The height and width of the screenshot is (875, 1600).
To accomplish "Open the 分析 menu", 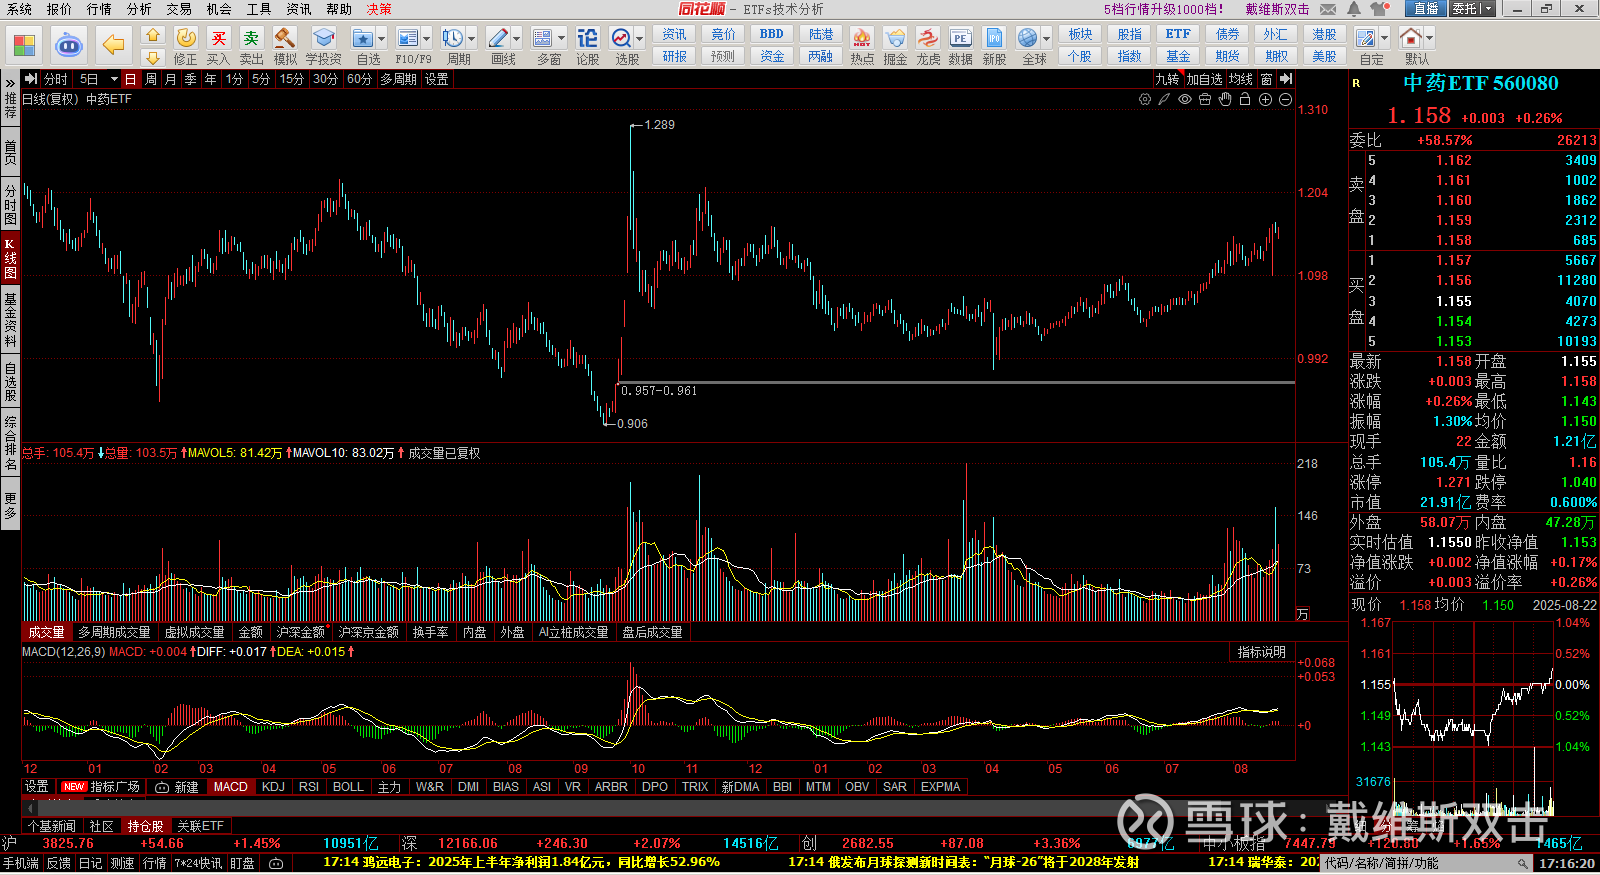I will point(139,9).
